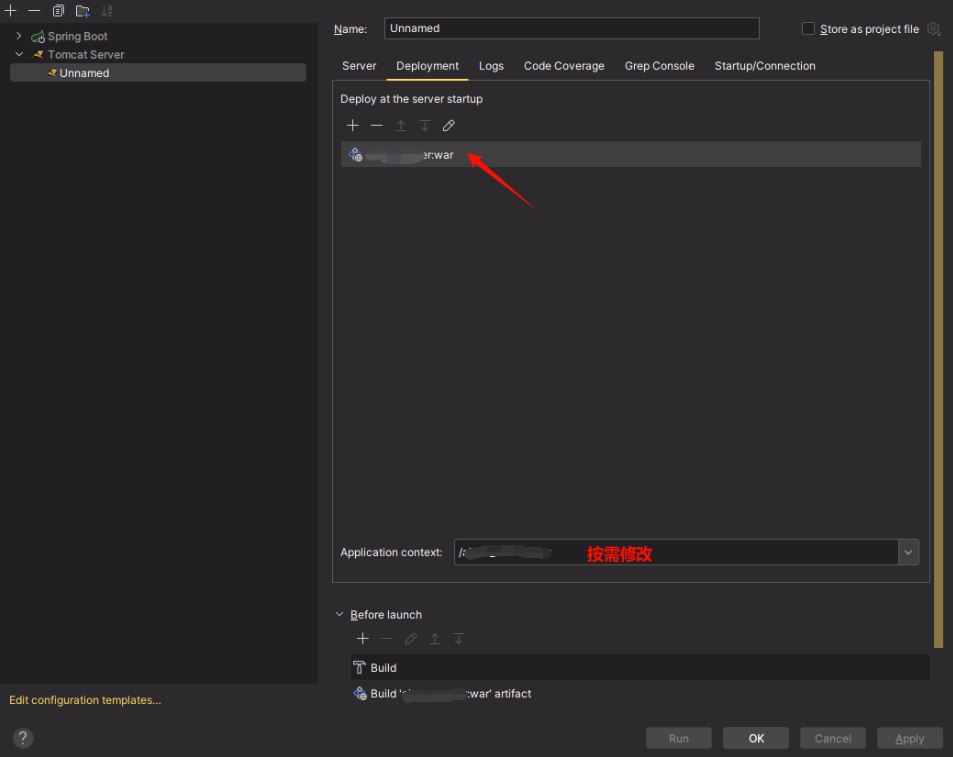Switch to the Server tab
Viewport: 953px width, 757px height.
coord(359,66)
